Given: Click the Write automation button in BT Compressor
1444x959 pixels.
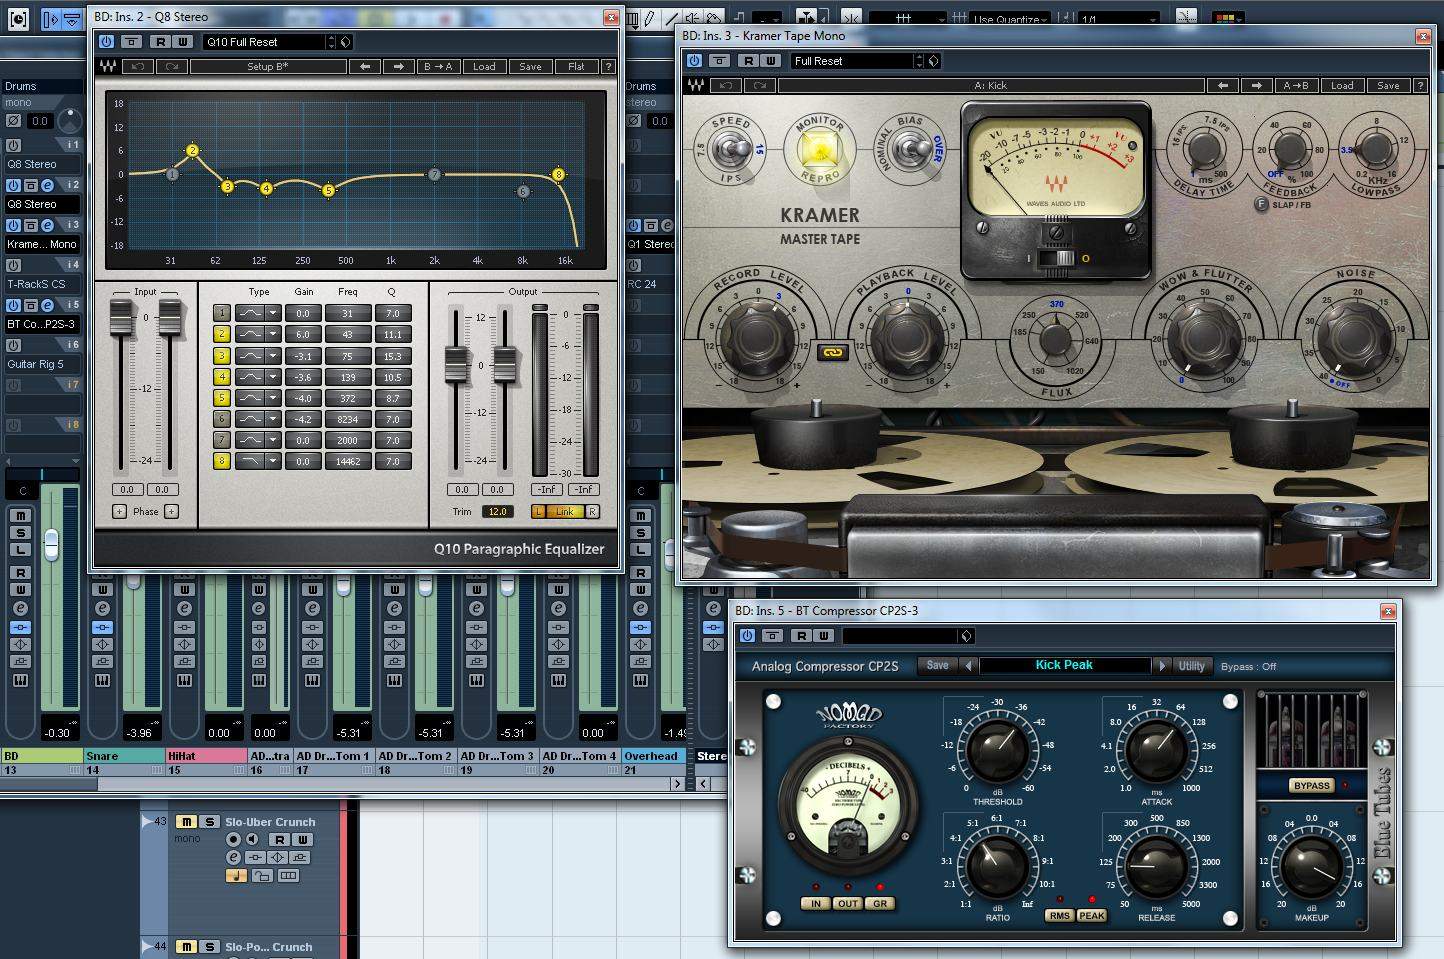Looking at the screenshot, I should tap(823, 636).
